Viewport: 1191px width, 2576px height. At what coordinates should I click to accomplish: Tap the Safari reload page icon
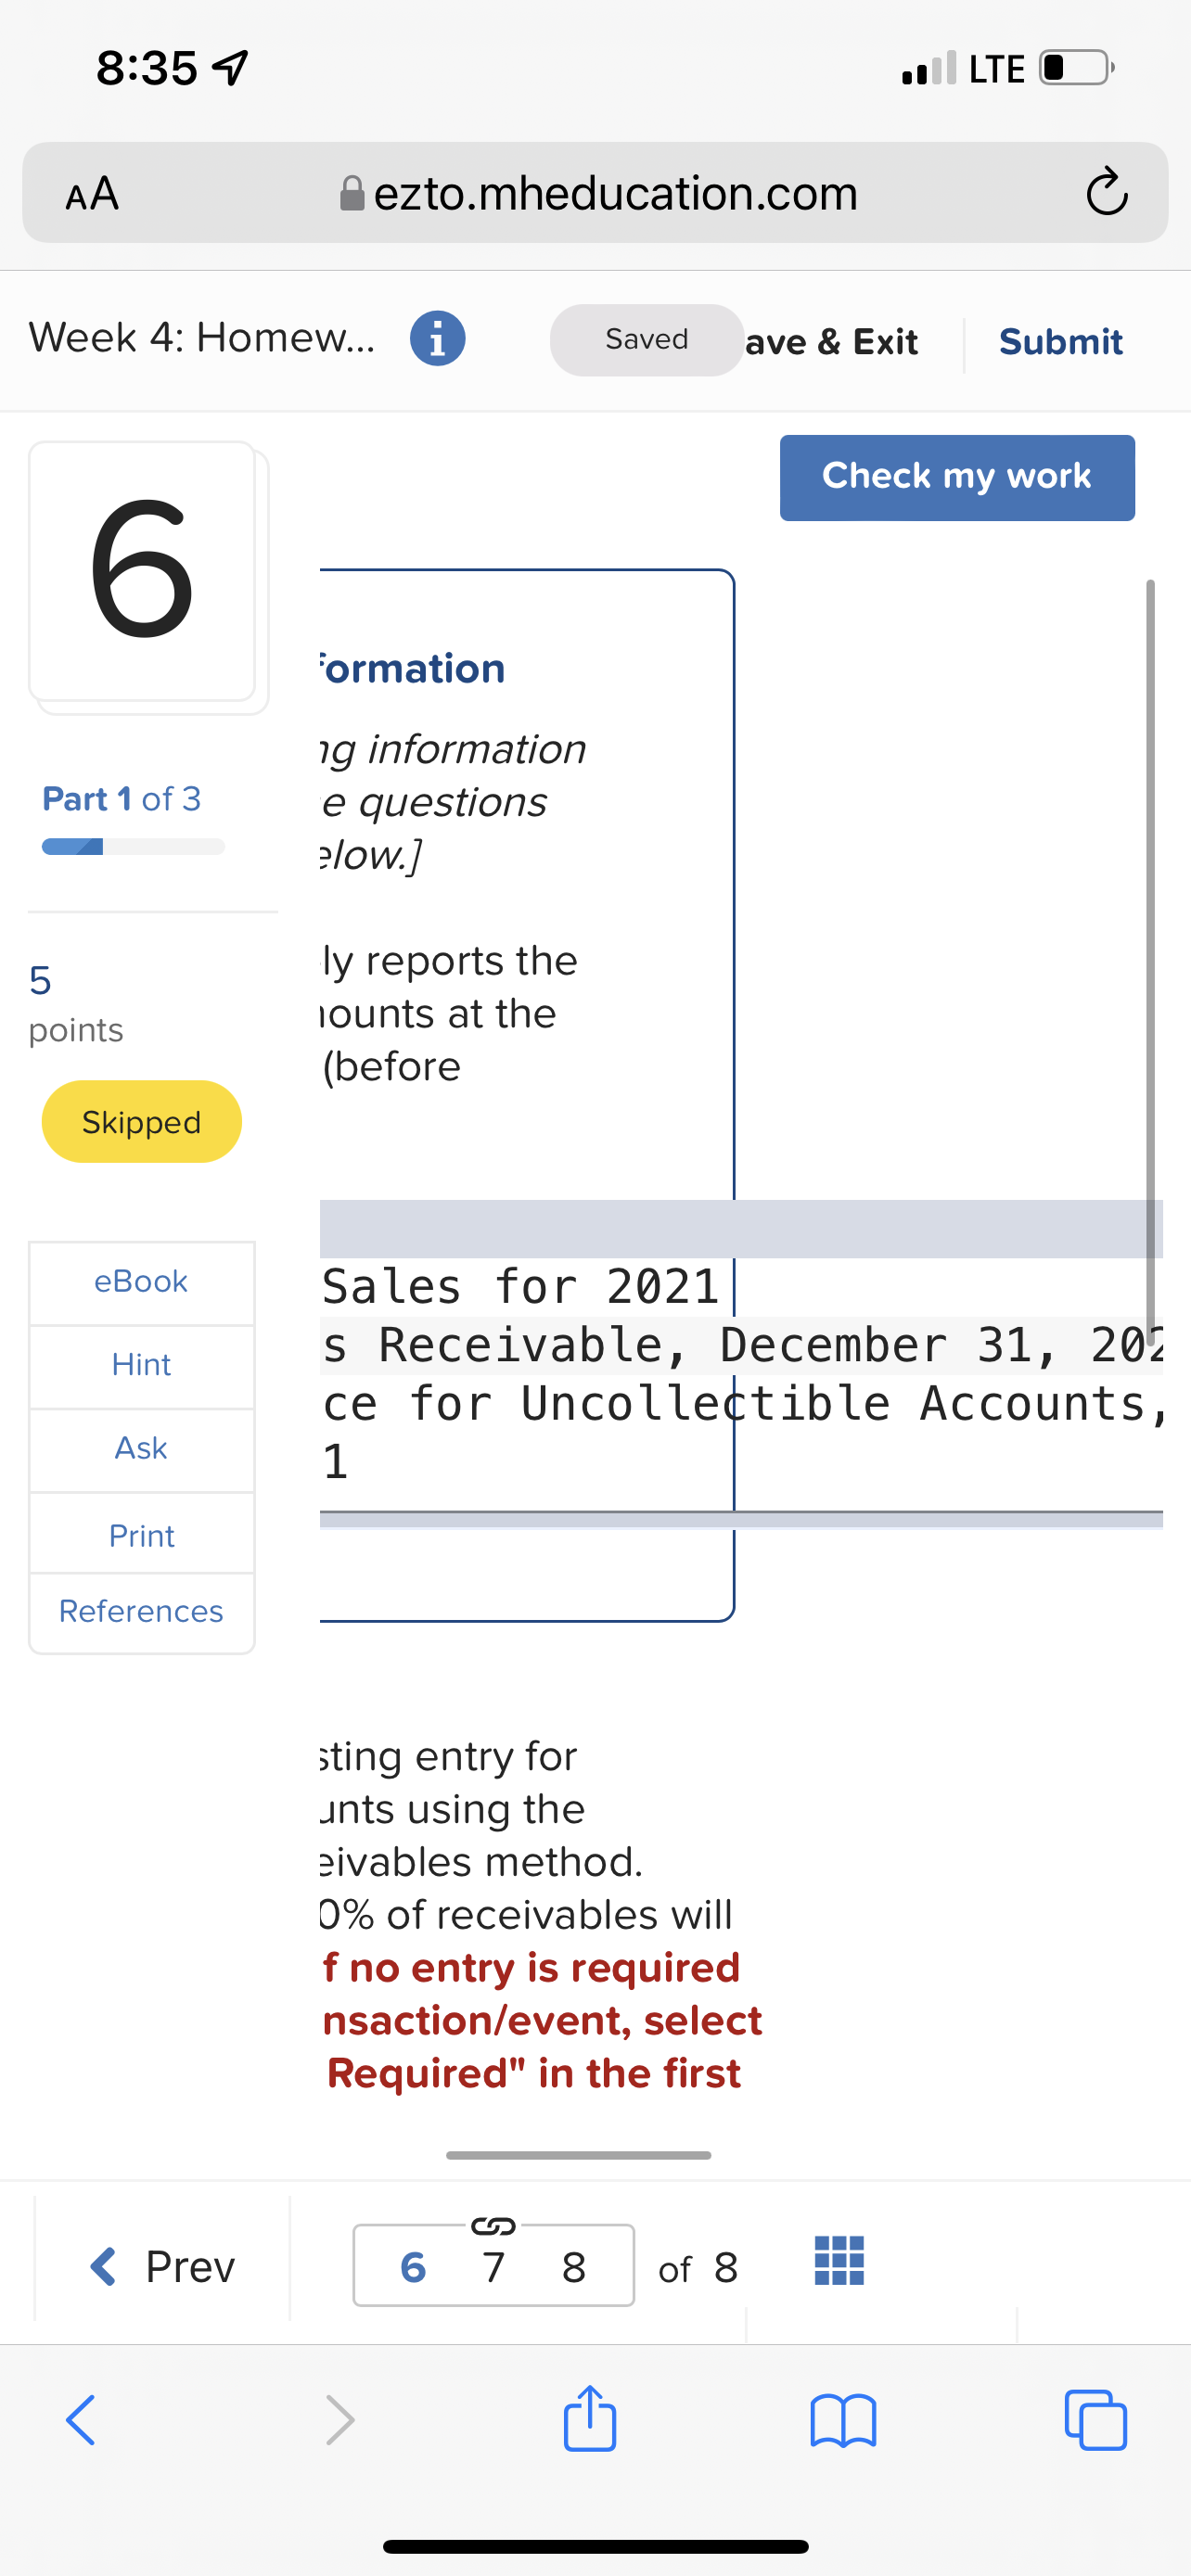coord(1106,193)
